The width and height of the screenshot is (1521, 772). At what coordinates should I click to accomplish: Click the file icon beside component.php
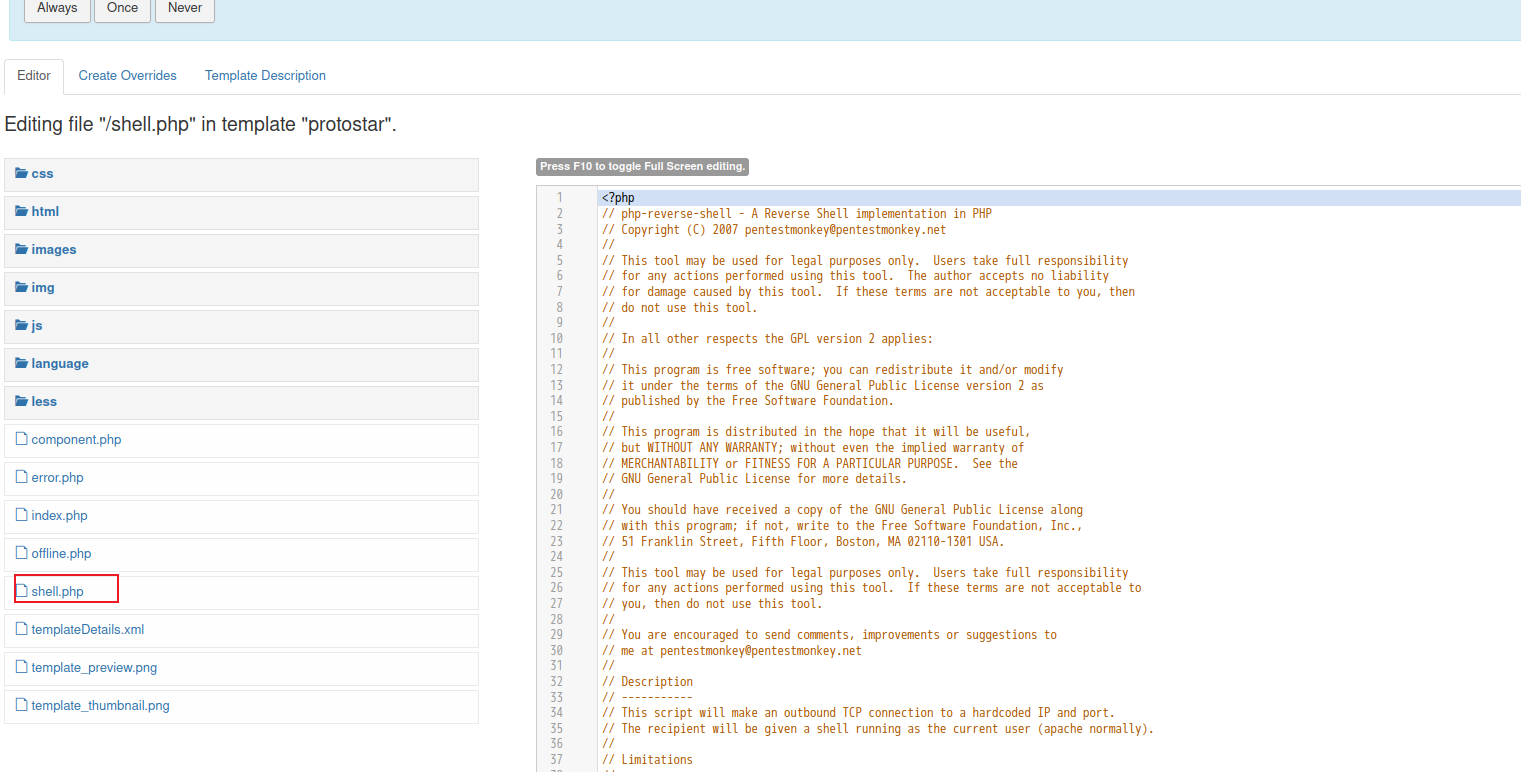point(21,439)
